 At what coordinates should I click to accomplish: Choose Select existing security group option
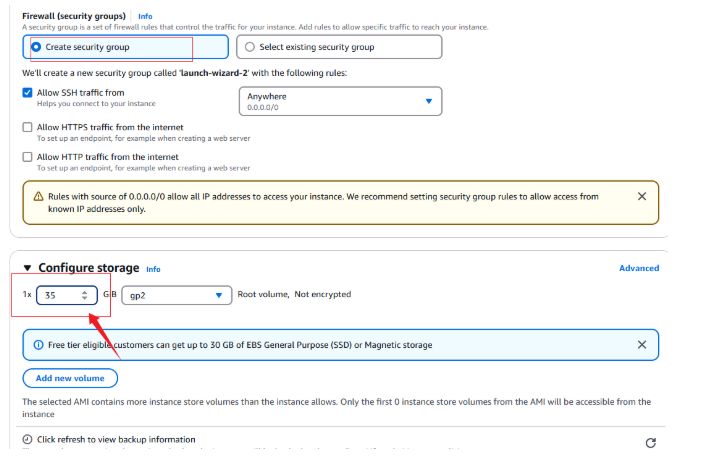[x=250, y=47]
